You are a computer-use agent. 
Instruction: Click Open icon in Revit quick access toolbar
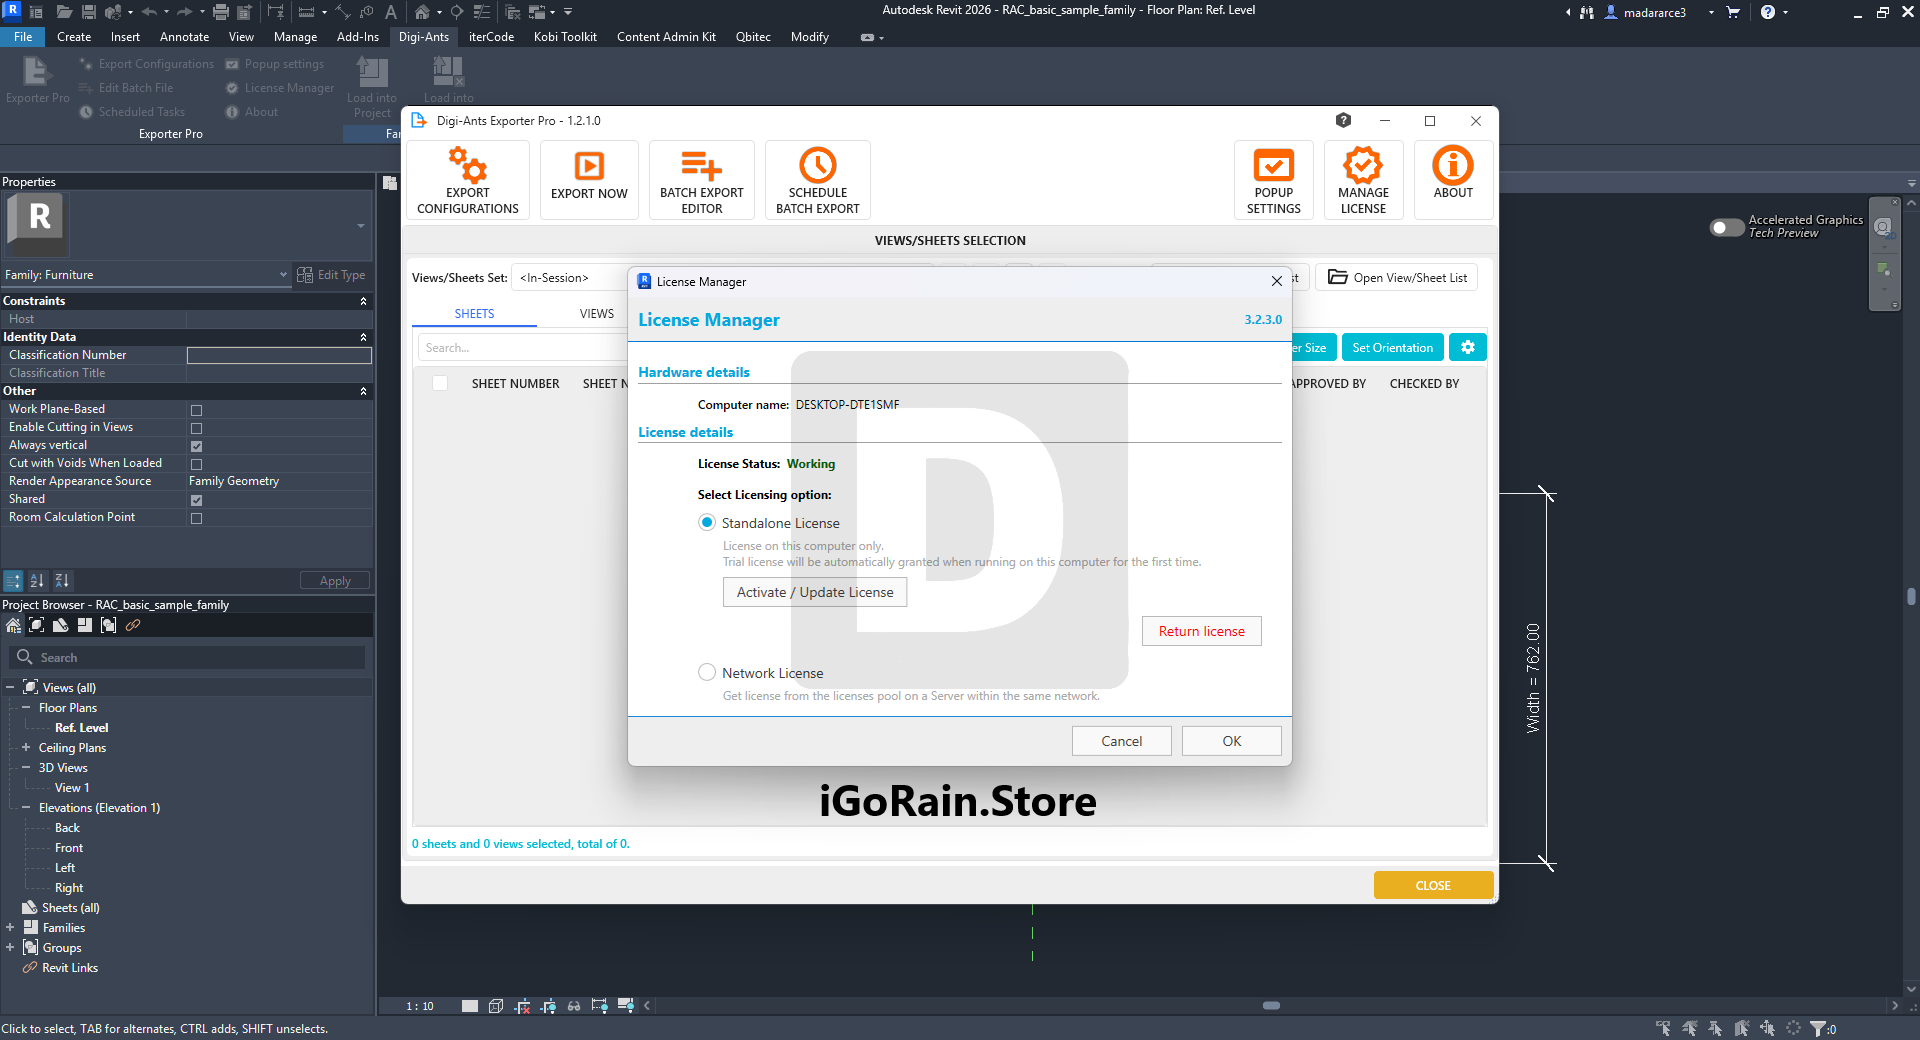[64, 12]
